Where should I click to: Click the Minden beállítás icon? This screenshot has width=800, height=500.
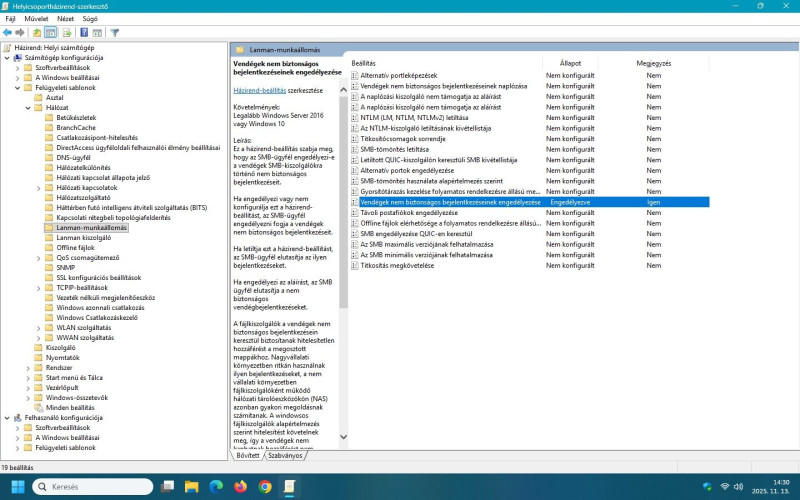click(38, 408)
